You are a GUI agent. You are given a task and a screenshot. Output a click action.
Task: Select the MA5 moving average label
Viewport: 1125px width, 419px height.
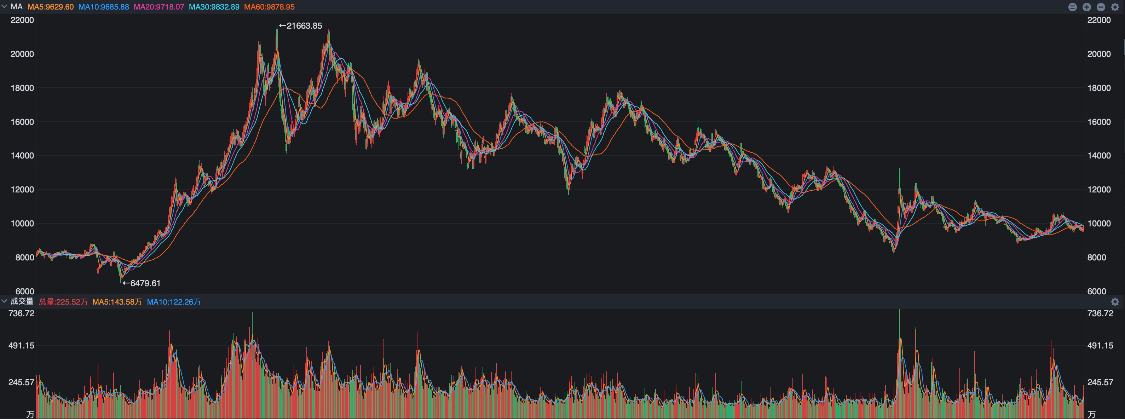(51, 7)
